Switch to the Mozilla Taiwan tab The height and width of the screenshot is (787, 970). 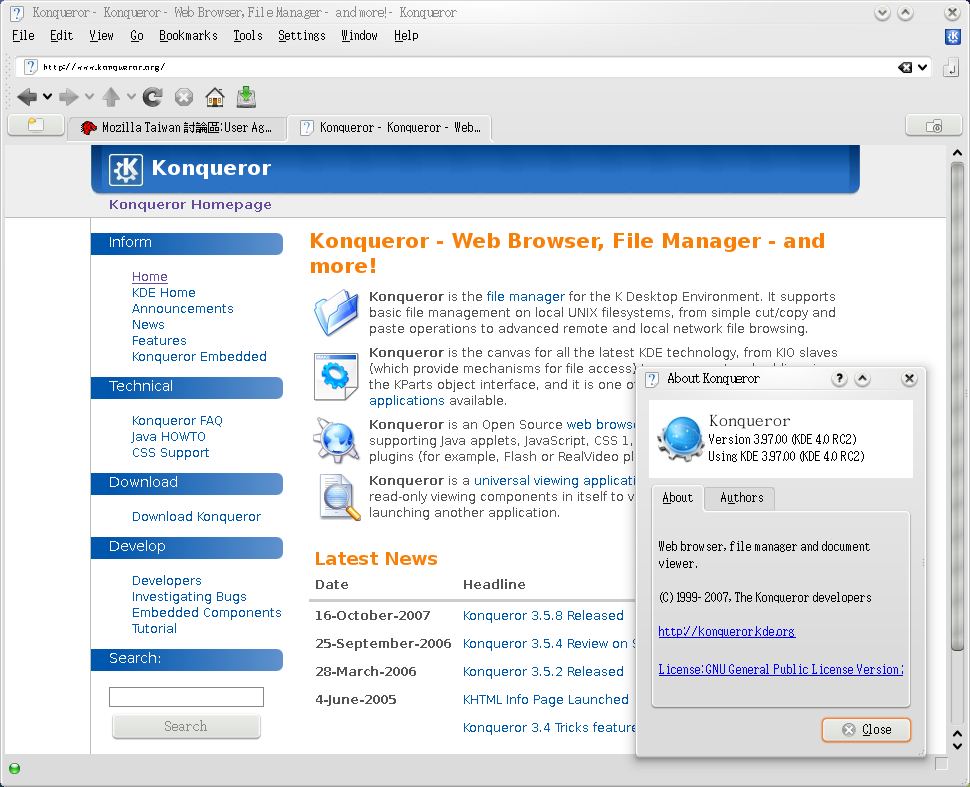click(x=177, y=127)
